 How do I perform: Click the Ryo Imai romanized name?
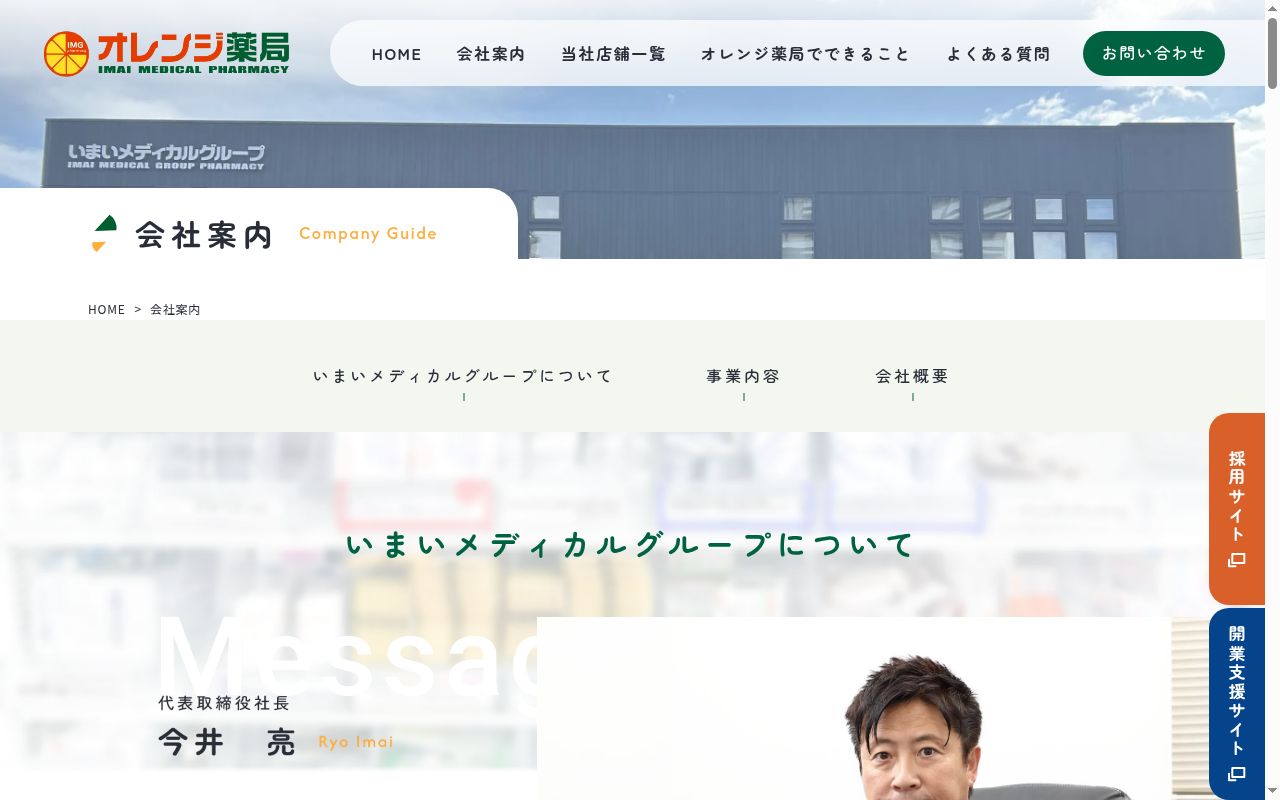pos(356,742)
